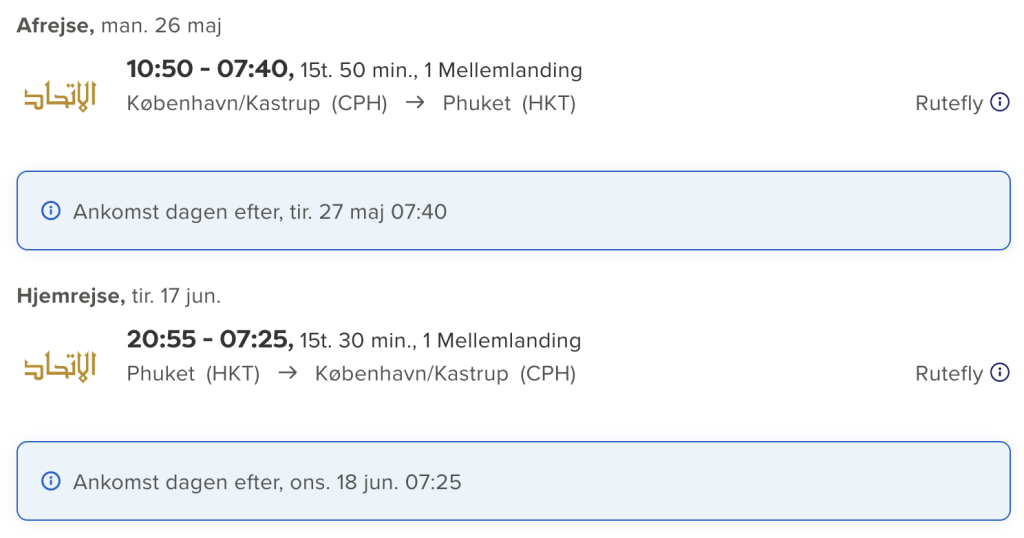The height and width of the screenshot is (538, 1024).
Task: Click the '15t. 50 min., 1 Mellemlanding' text
Action: coord(441,70)
